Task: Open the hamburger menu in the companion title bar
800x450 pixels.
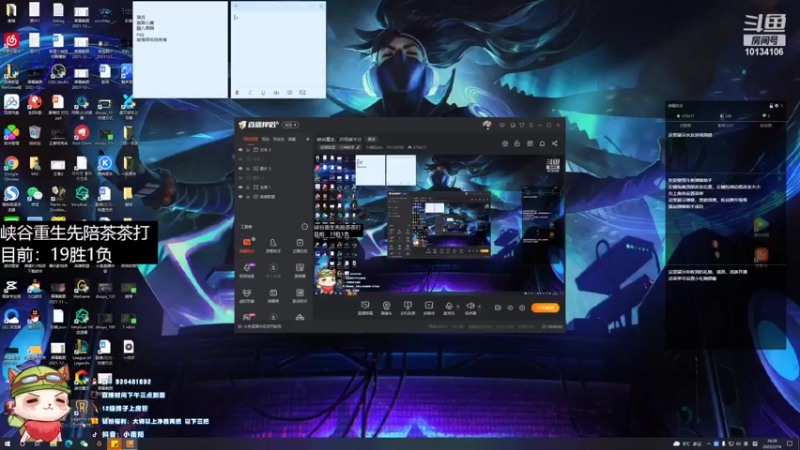Action: pyautogui.click(x=531, y=125)
